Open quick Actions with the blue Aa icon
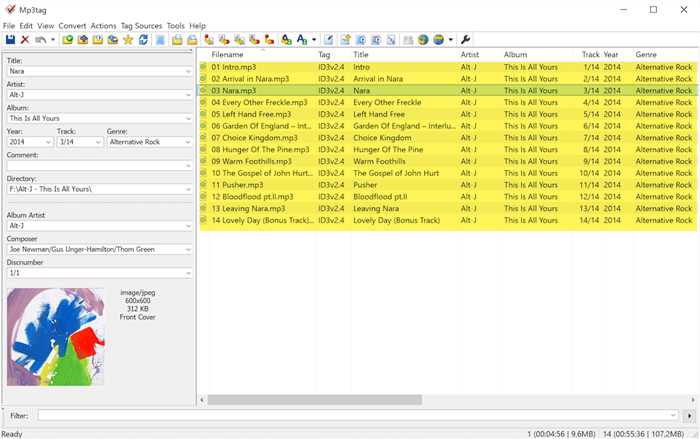 pos(302,40)
